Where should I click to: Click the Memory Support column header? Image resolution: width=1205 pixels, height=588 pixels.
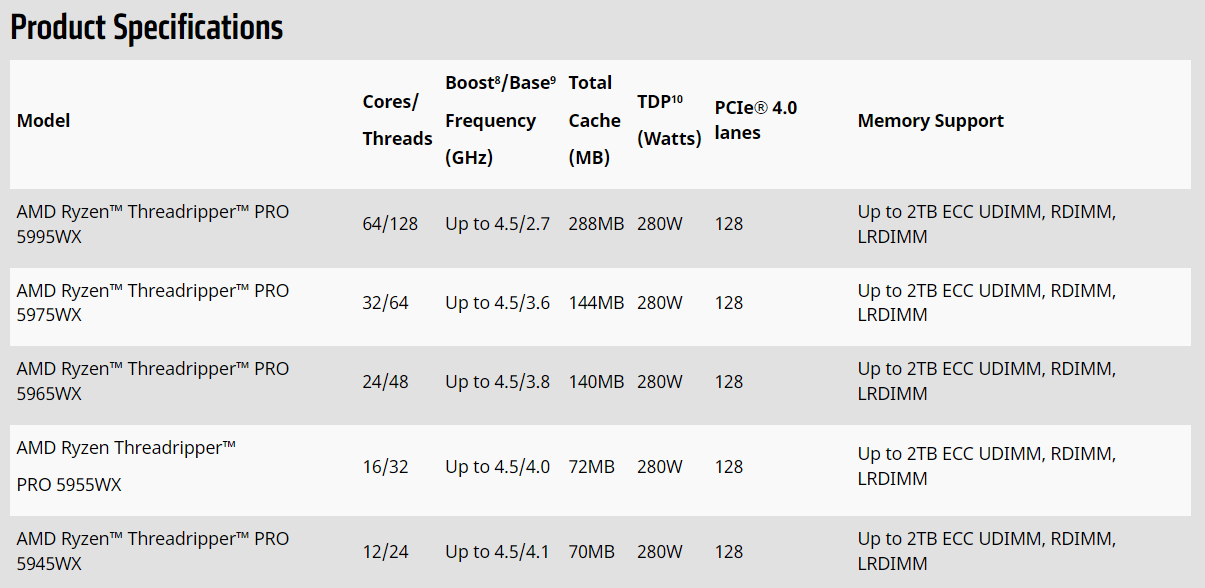coord(930,121)
